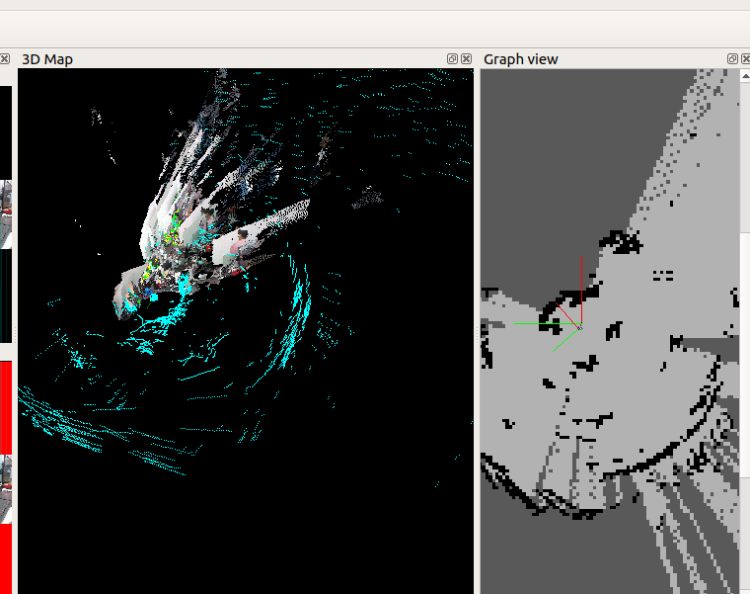Click the tip of the red vertical axis line

click(x=582, y=258)
